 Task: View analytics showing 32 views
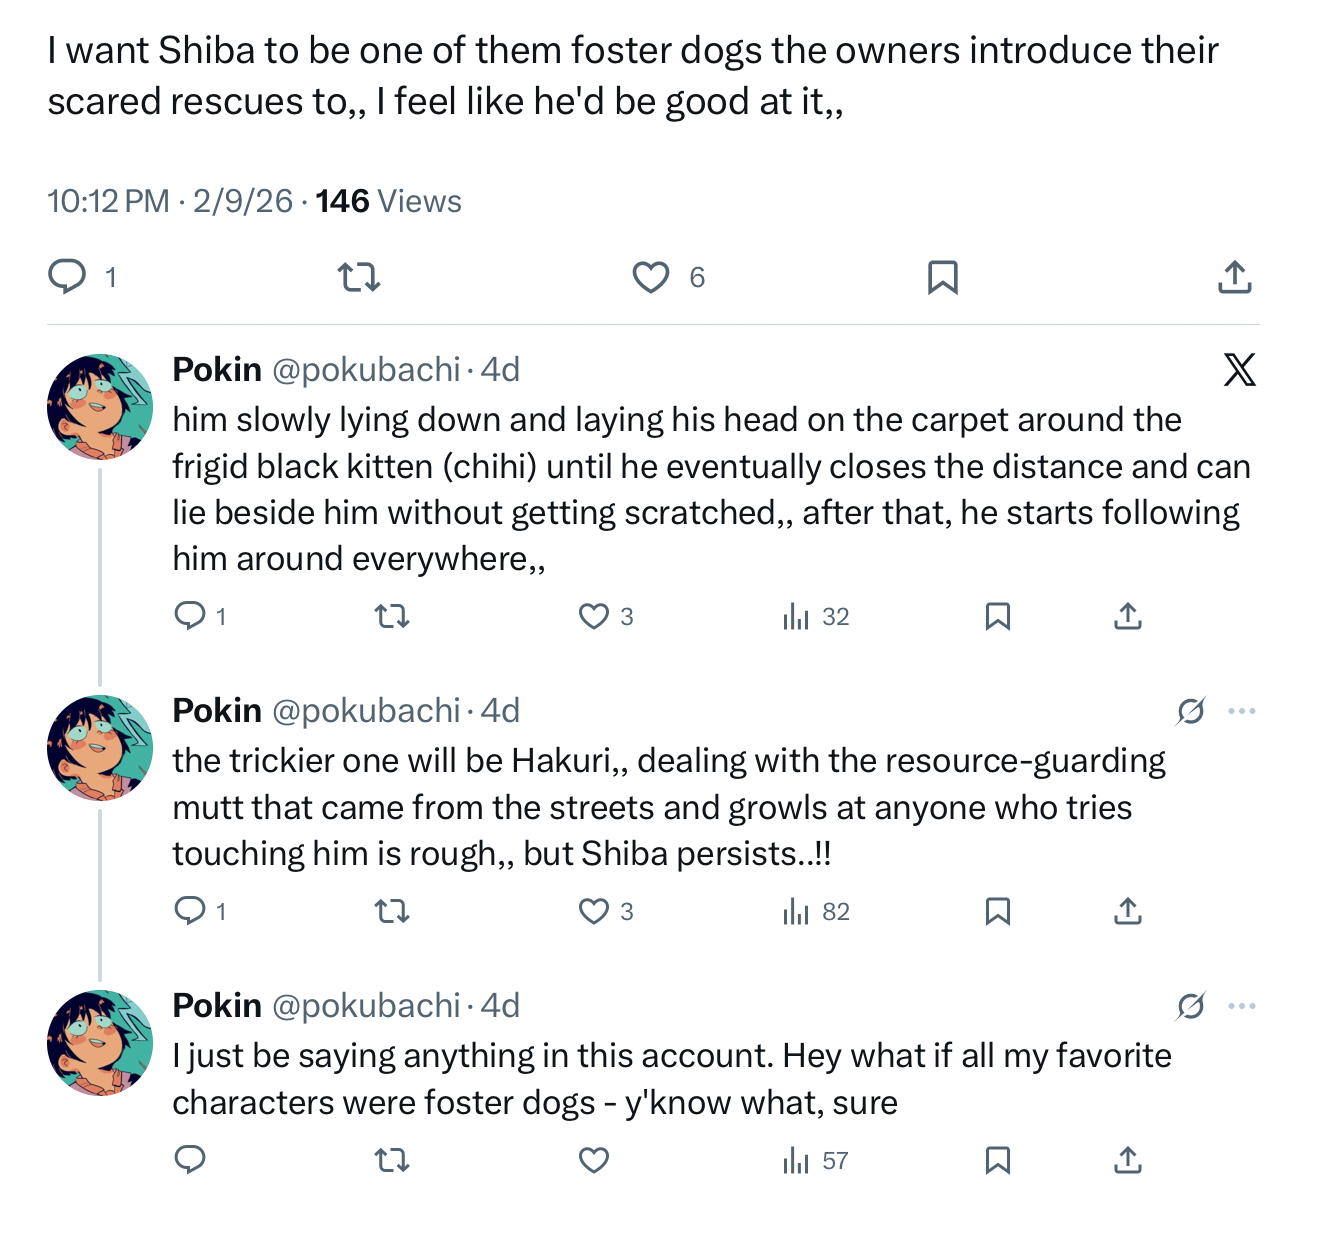pyautogui.click(x=815, y=616)
